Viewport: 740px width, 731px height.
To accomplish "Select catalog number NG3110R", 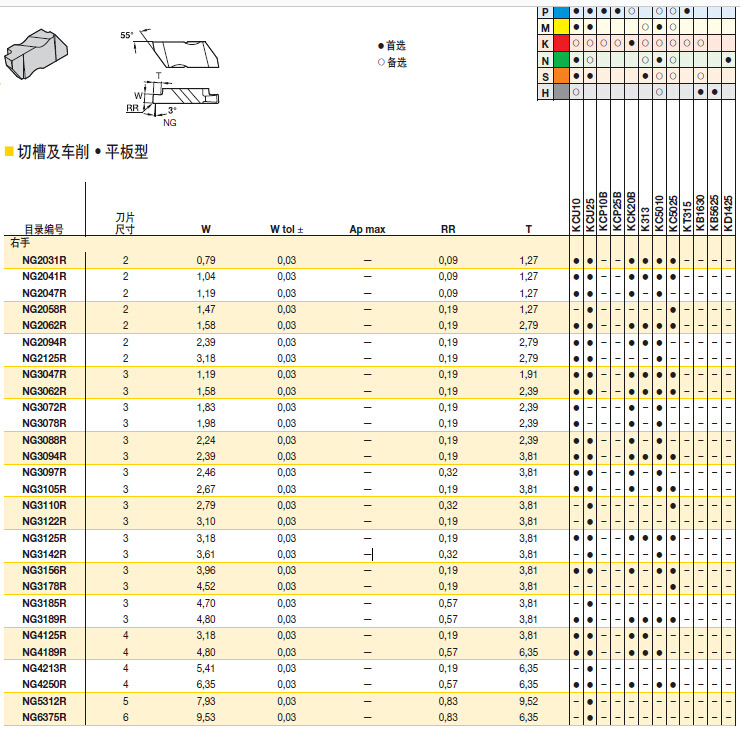I will tap(44, 505).
